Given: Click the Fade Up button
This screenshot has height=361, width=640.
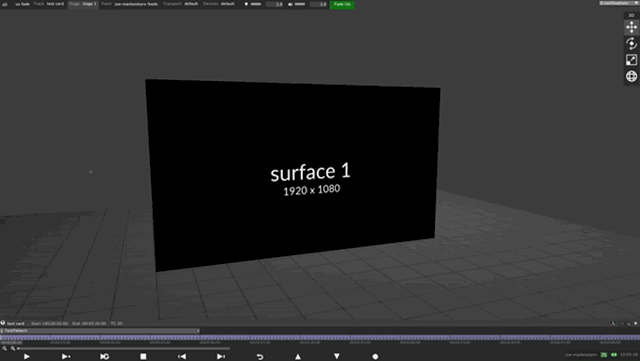Looking at the screenshot, I should (x=342, y=4).
